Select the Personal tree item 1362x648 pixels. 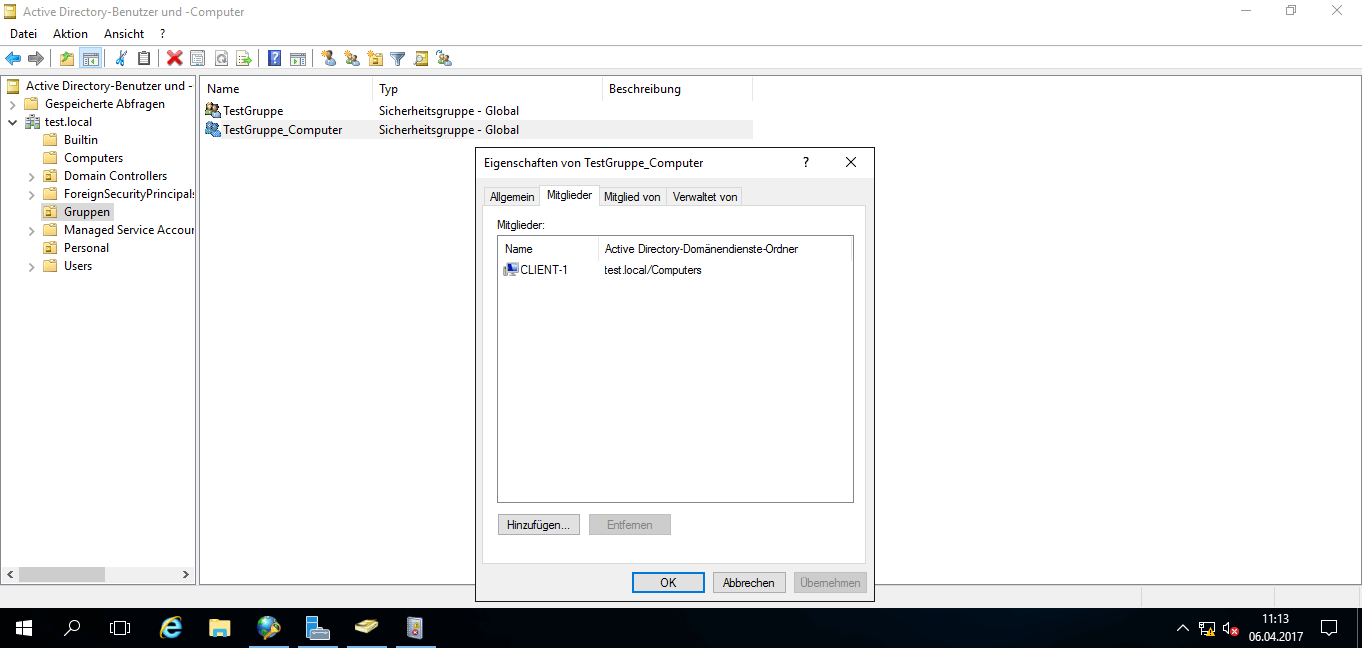click(86, 248)
